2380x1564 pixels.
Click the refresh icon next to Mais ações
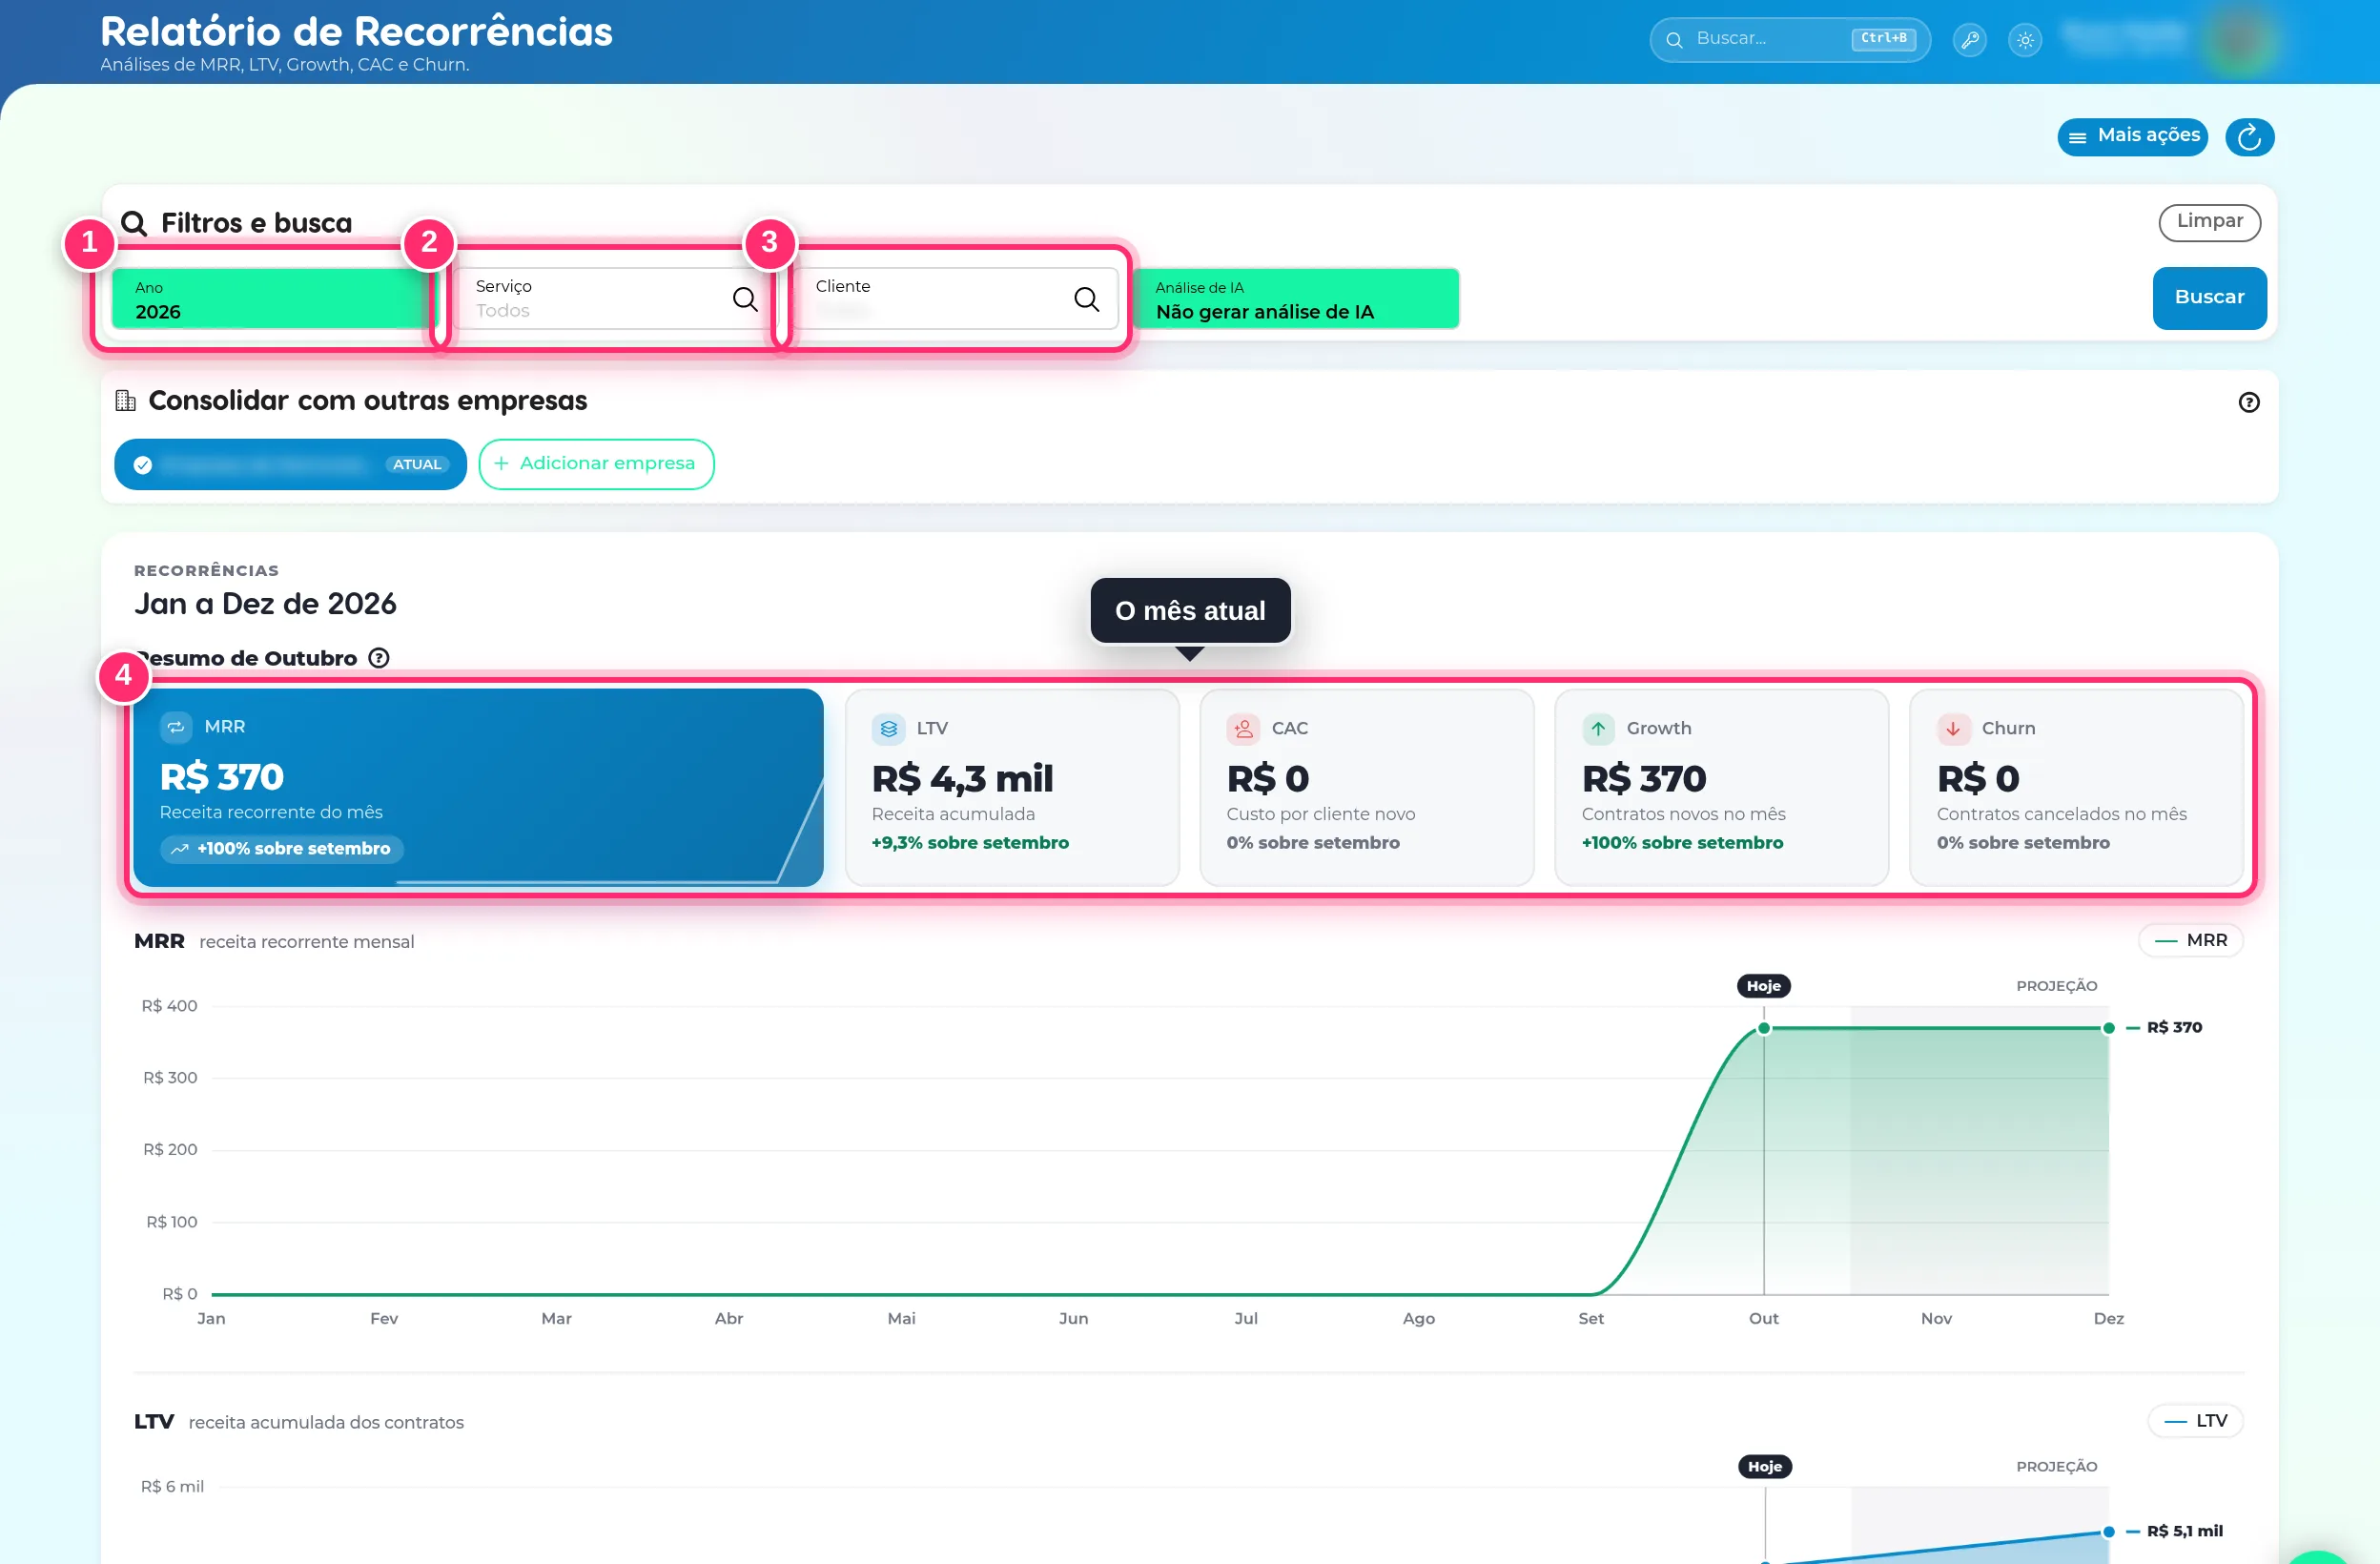coord(2249,137)
